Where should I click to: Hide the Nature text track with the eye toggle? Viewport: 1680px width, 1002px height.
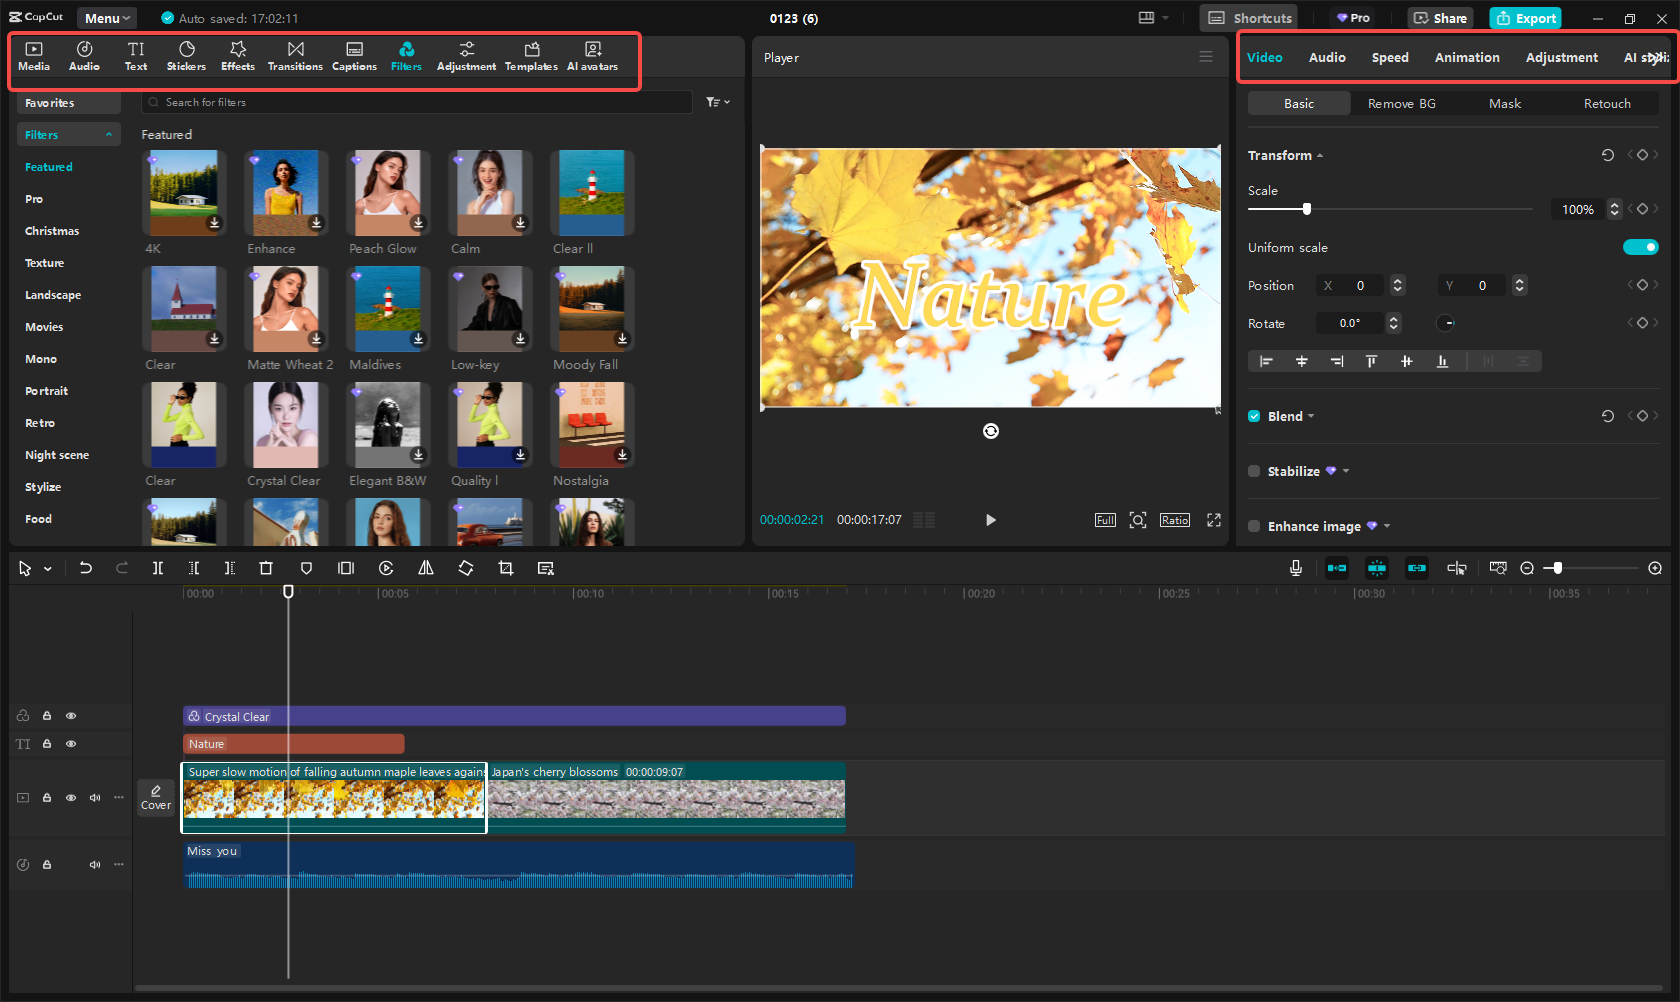point(71,744)
